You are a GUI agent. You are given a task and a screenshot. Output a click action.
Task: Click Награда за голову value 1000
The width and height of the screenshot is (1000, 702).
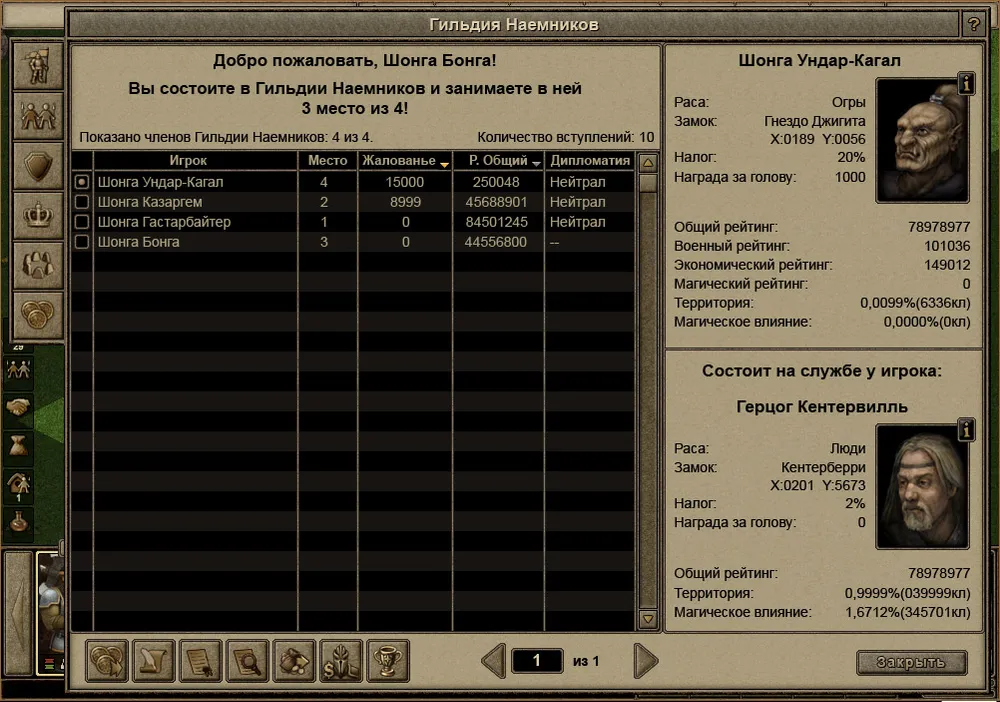click(x=850, y=177)
